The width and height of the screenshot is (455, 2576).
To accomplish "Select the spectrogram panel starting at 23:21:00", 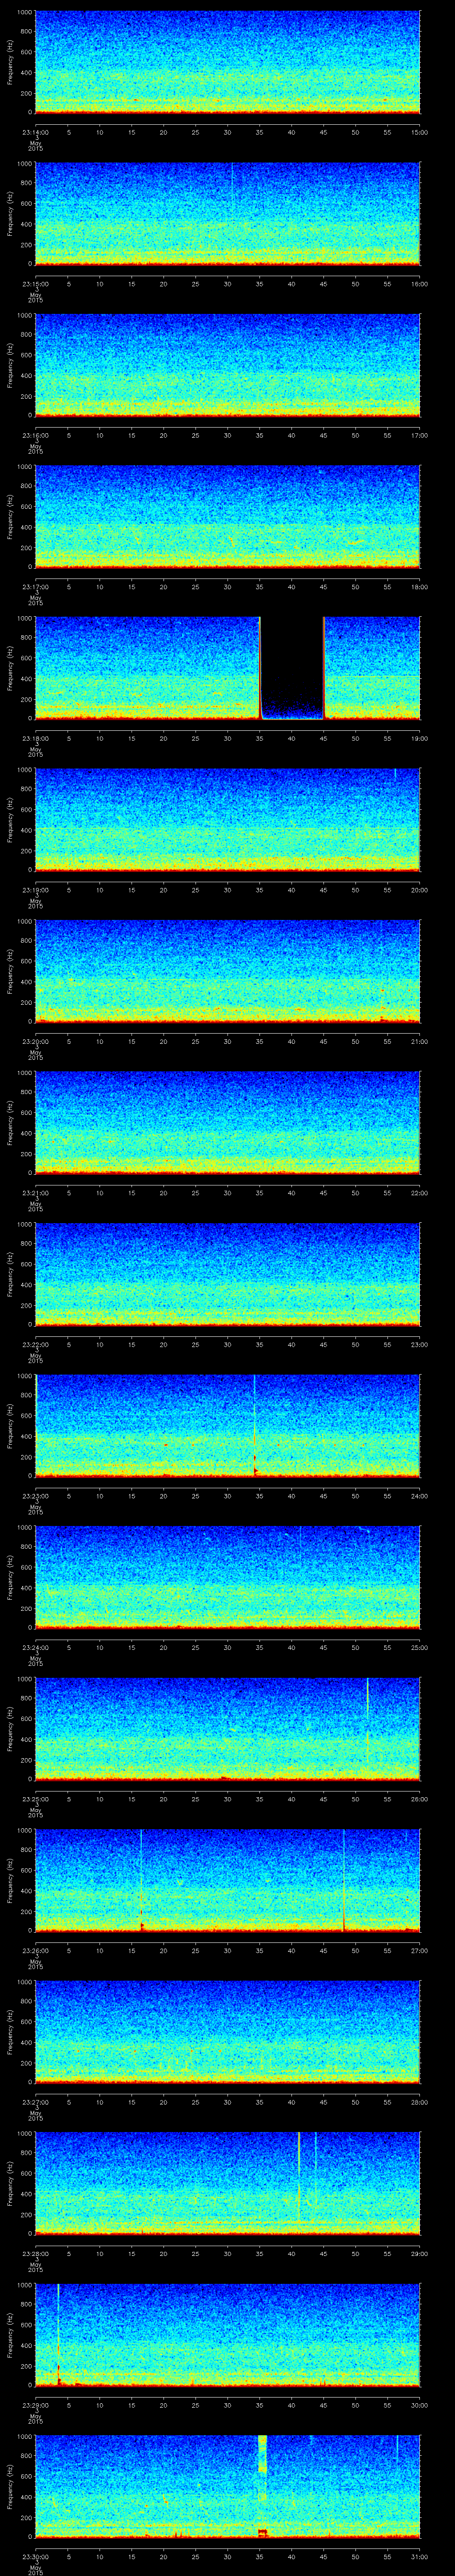I will (227, 1123).
